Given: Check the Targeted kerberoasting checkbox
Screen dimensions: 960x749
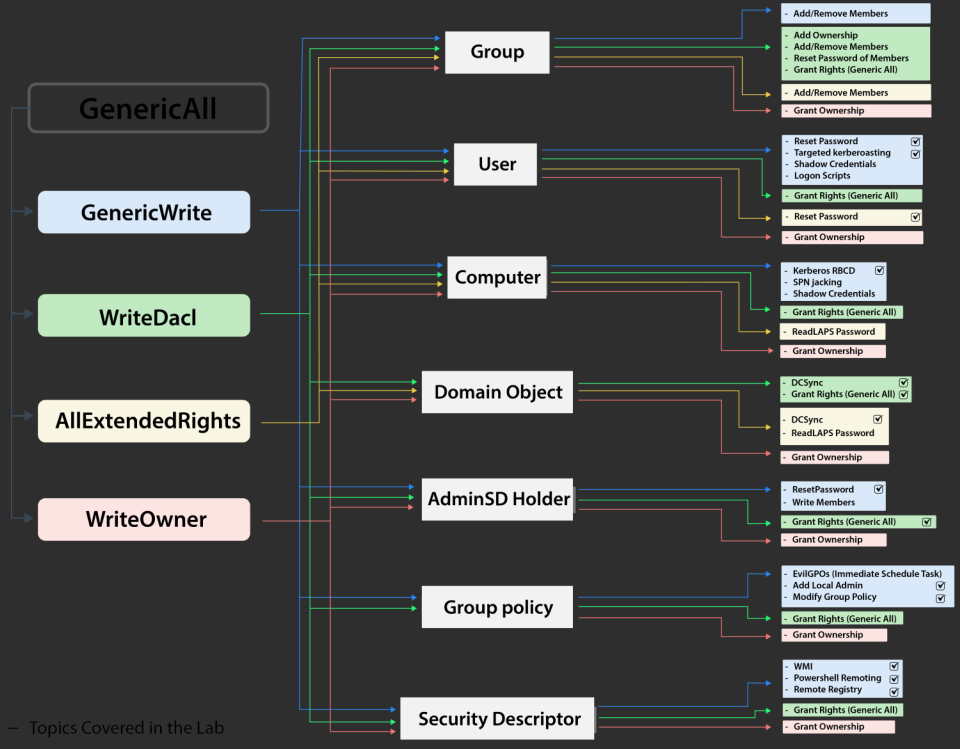Looking at the screenshot, I should (x=915, y=153).
